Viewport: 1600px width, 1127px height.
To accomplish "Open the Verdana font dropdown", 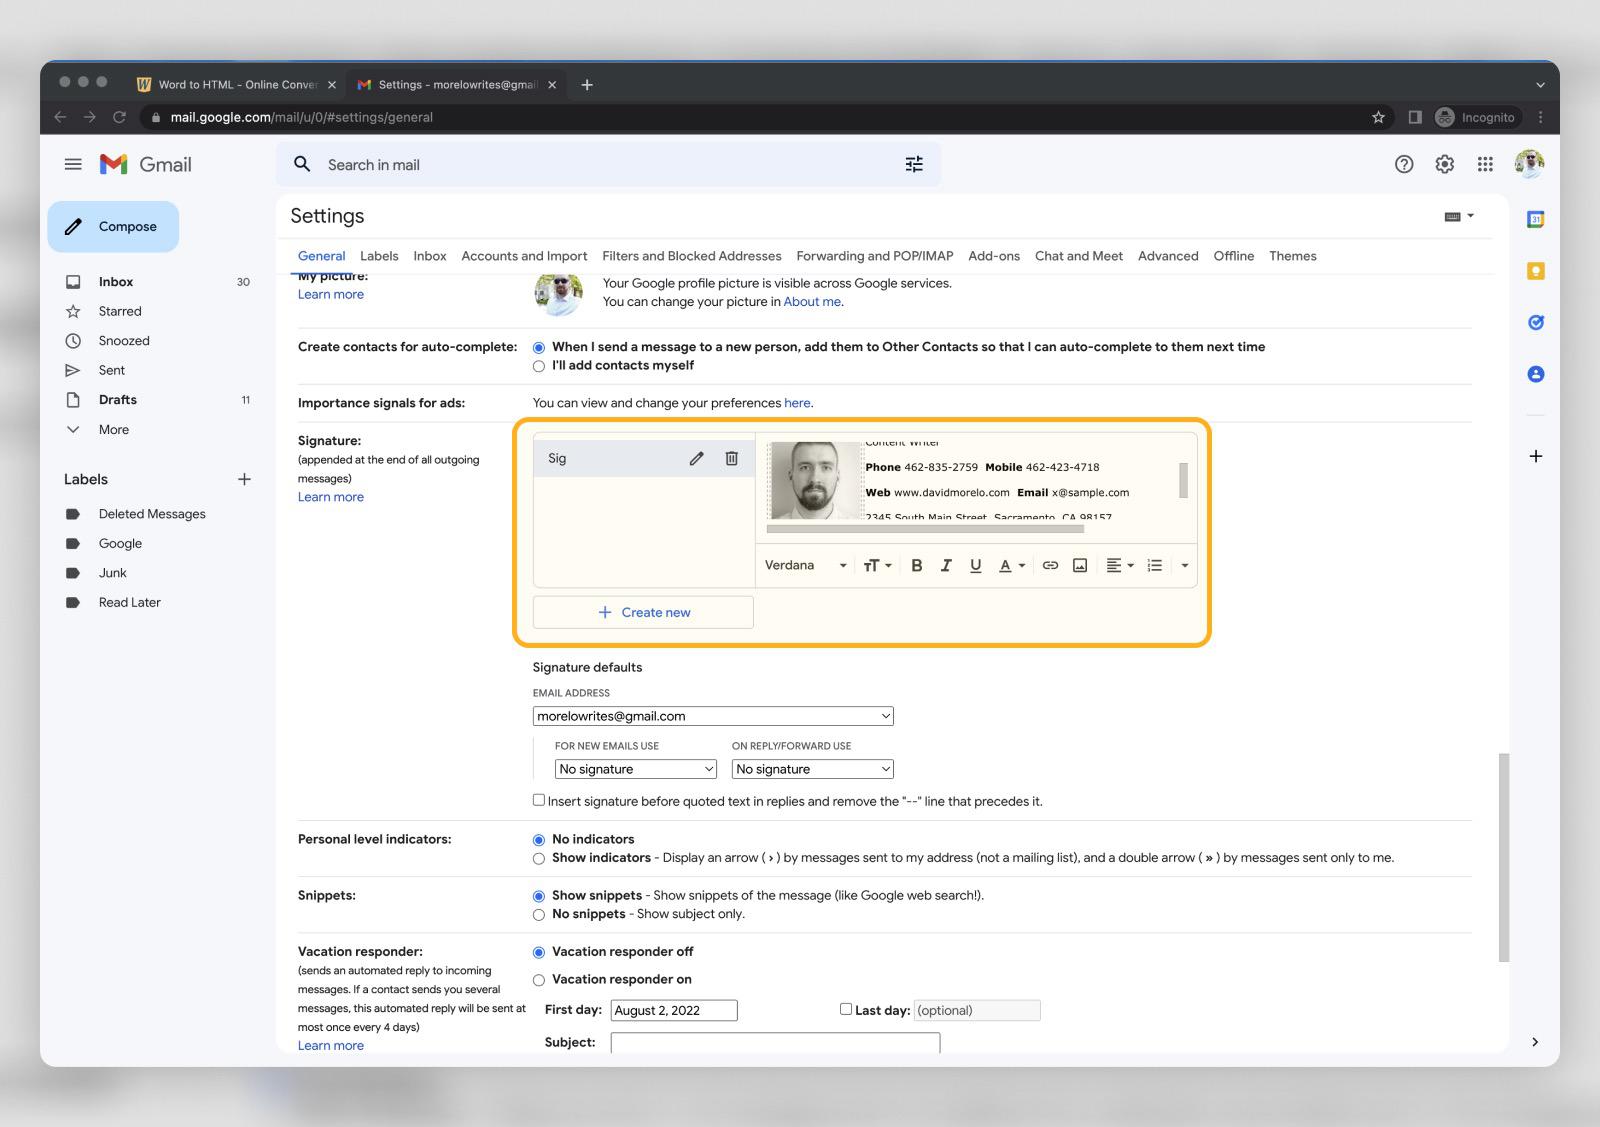I will [805, 565].
